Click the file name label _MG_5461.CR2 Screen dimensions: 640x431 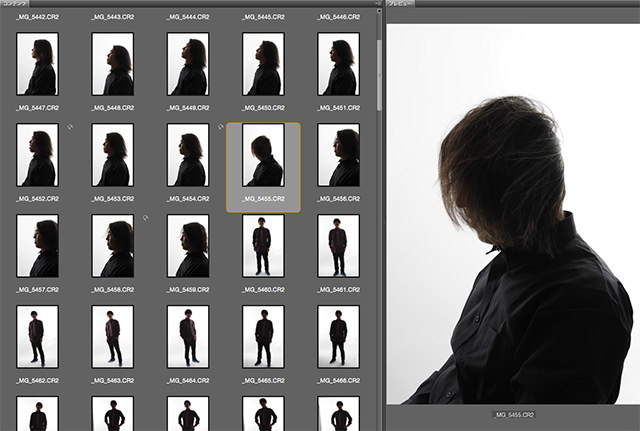pos(338,290)
